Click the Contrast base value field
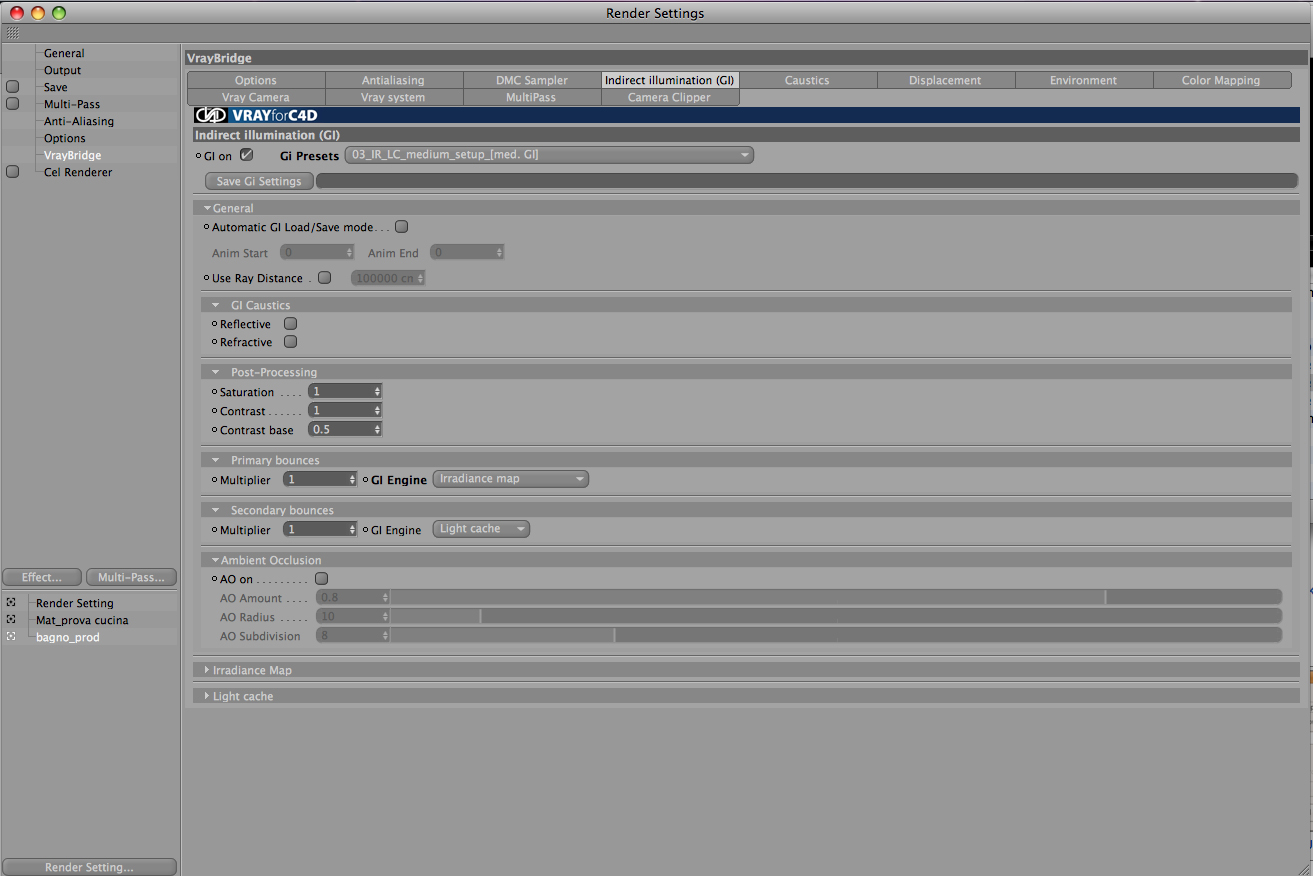 point(340,429)
